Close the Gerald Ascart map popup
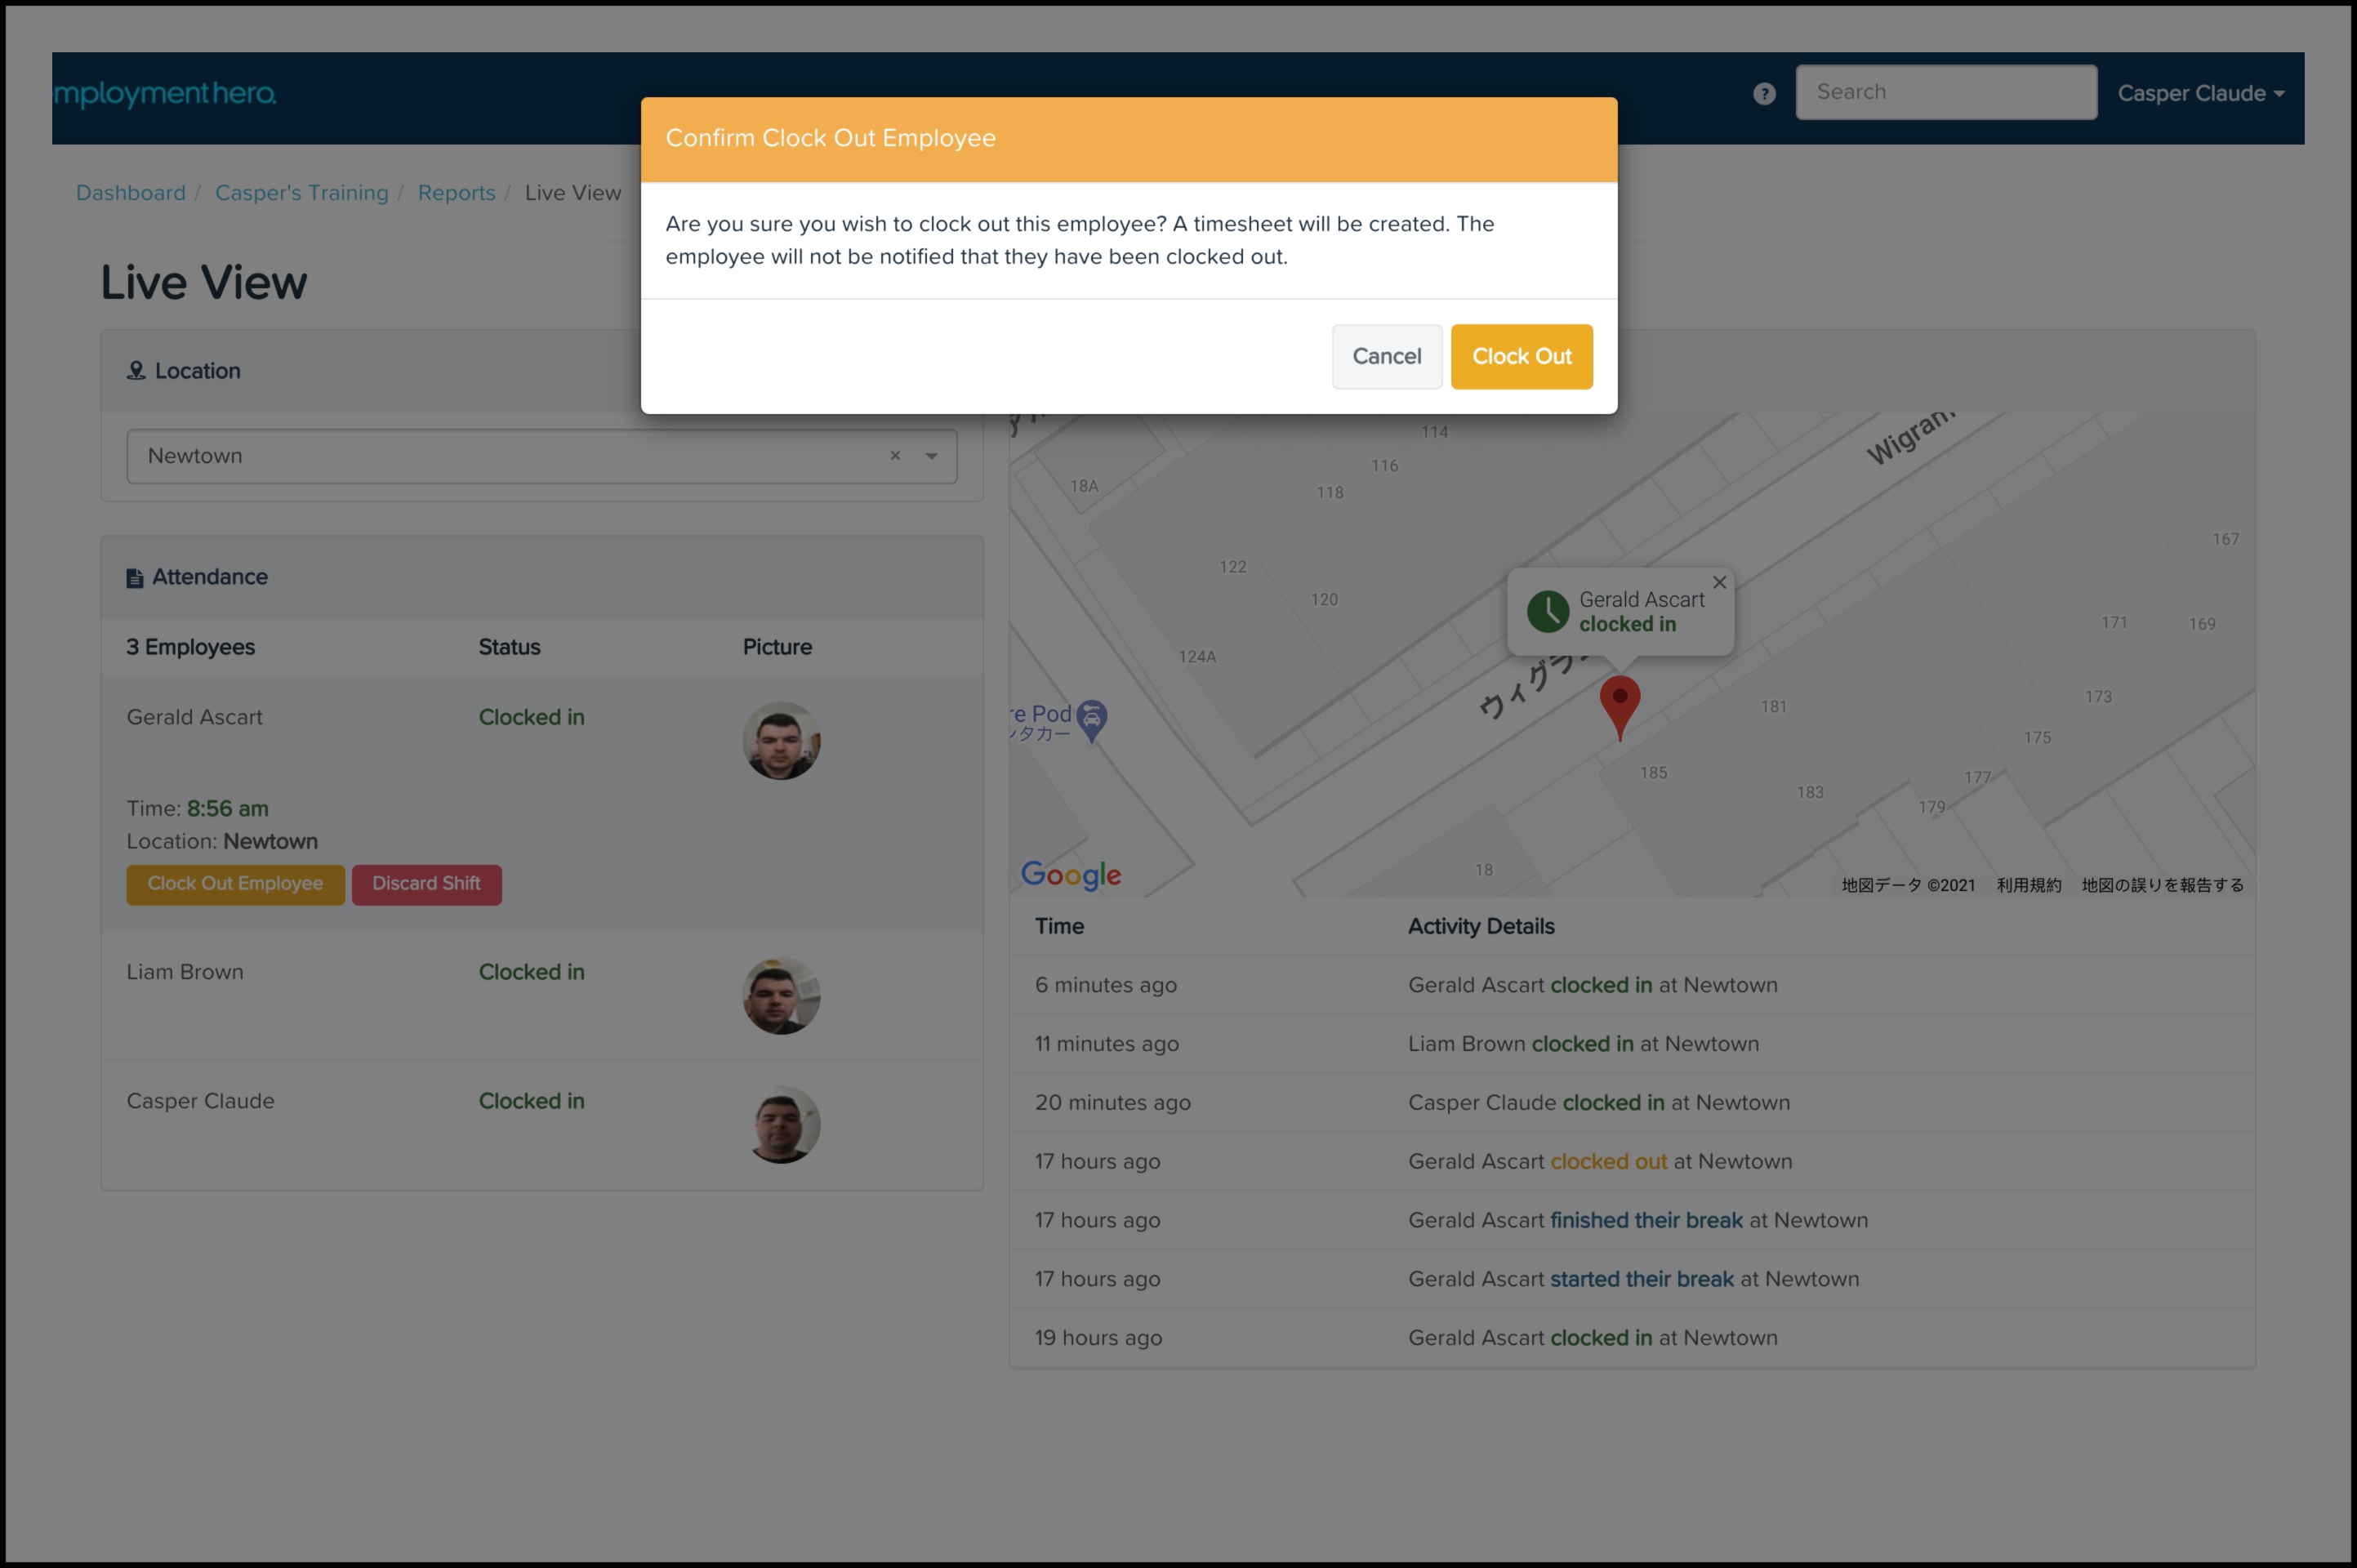 pyautogui.click(x=1719, y=582)
